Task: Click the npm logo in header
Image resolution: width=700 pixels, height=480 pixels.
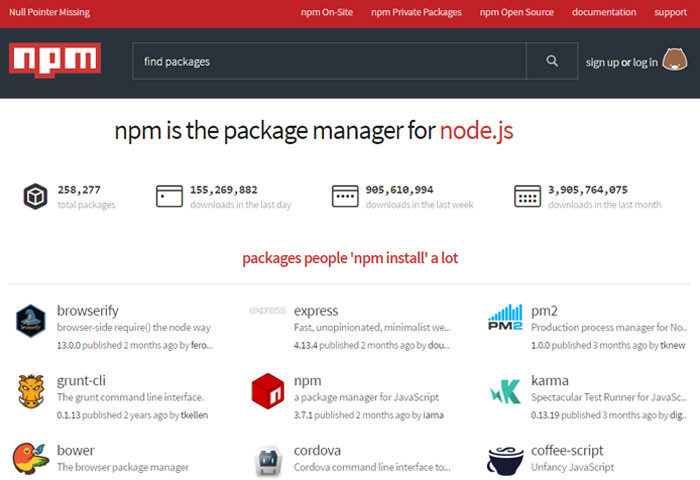Action: click(x=55, y=60)
